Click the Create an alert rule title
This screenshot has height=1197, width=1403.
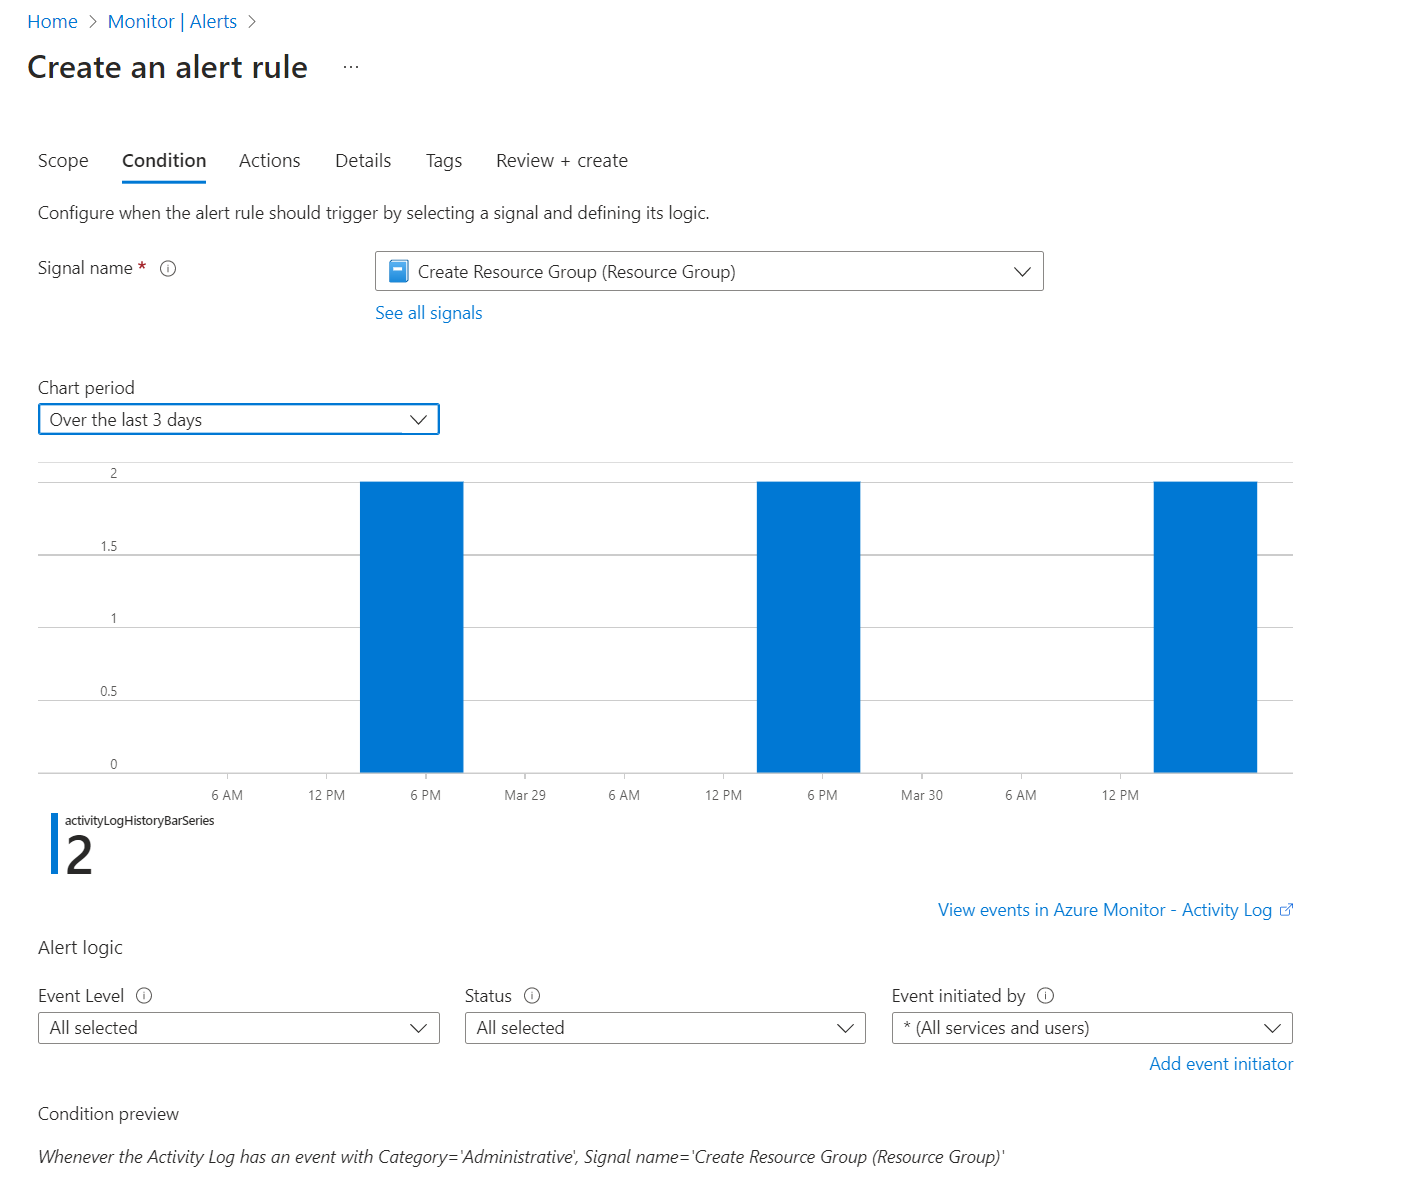click(167, 67)
